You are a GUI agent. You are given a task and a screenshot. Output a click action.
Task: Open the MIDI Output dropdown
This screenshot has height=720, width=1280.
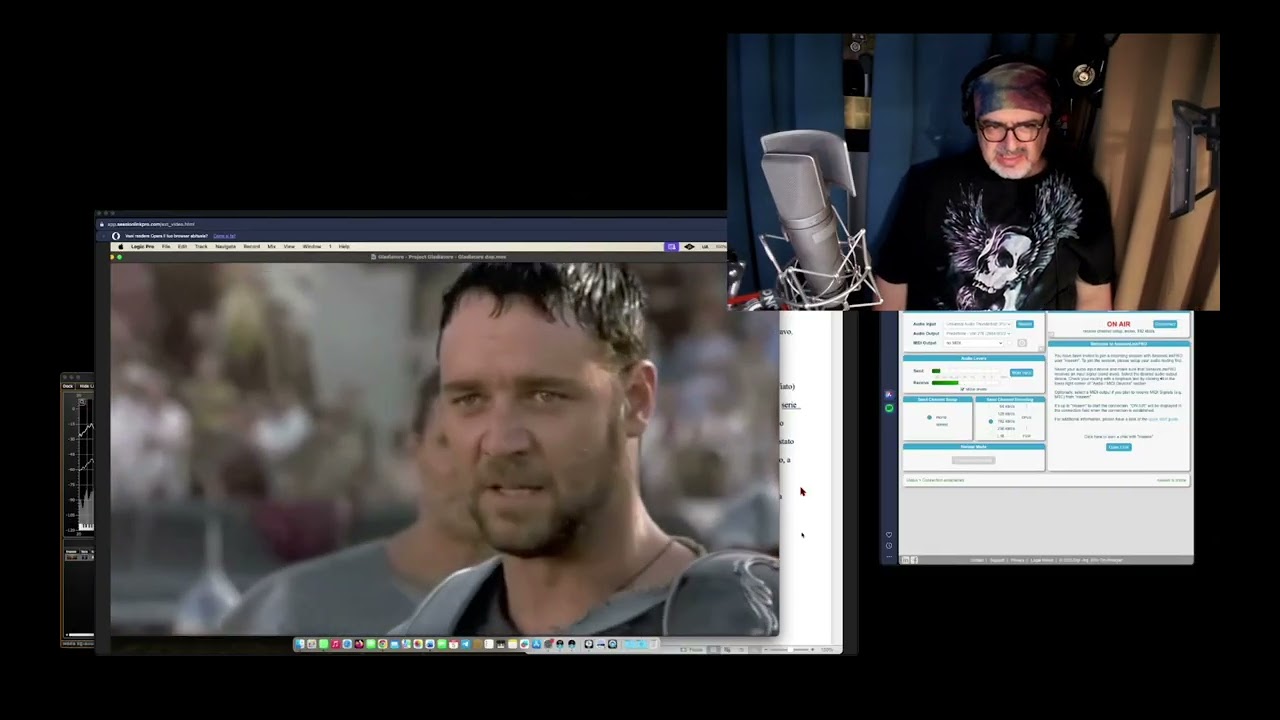(974, 343)
